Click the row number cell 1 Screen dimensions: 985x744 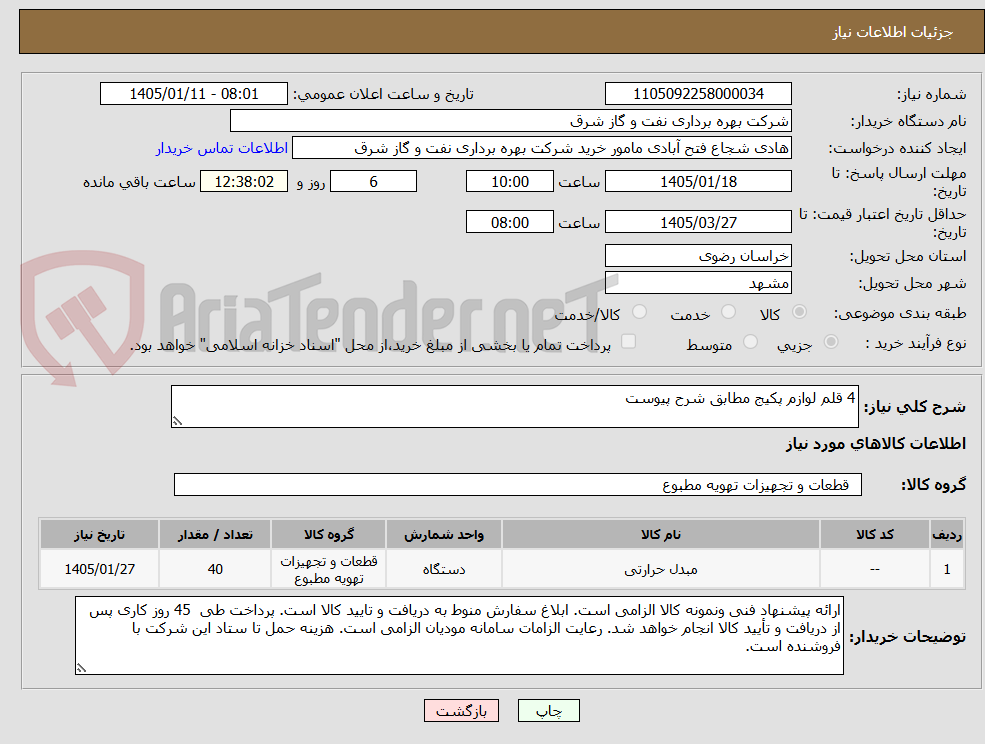[947, 569]
